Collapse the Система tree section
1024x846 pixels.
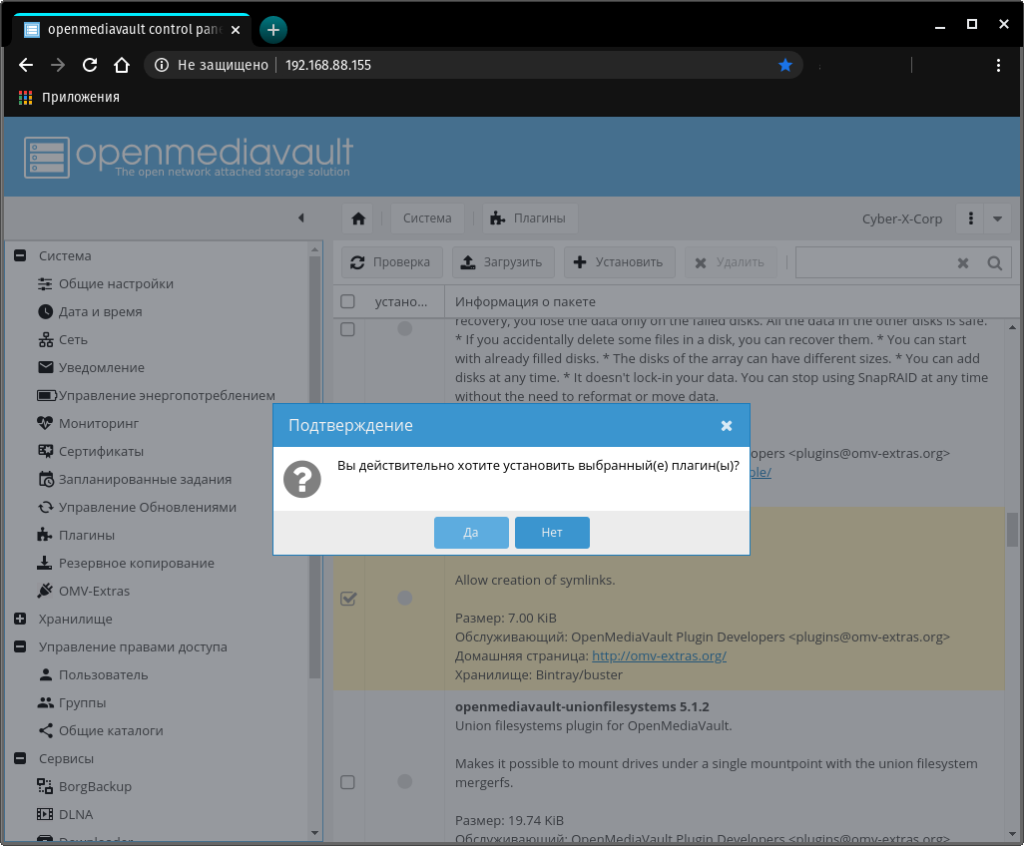click(20, 256)
